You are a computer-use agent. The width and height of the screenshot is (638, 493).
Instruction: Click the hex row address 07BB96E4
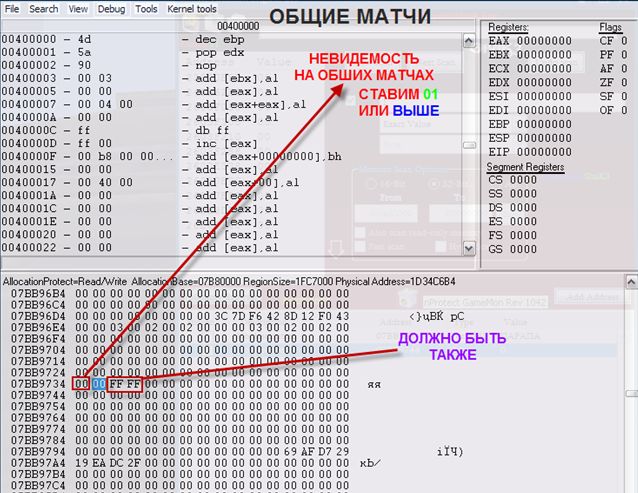coord(38,327)
